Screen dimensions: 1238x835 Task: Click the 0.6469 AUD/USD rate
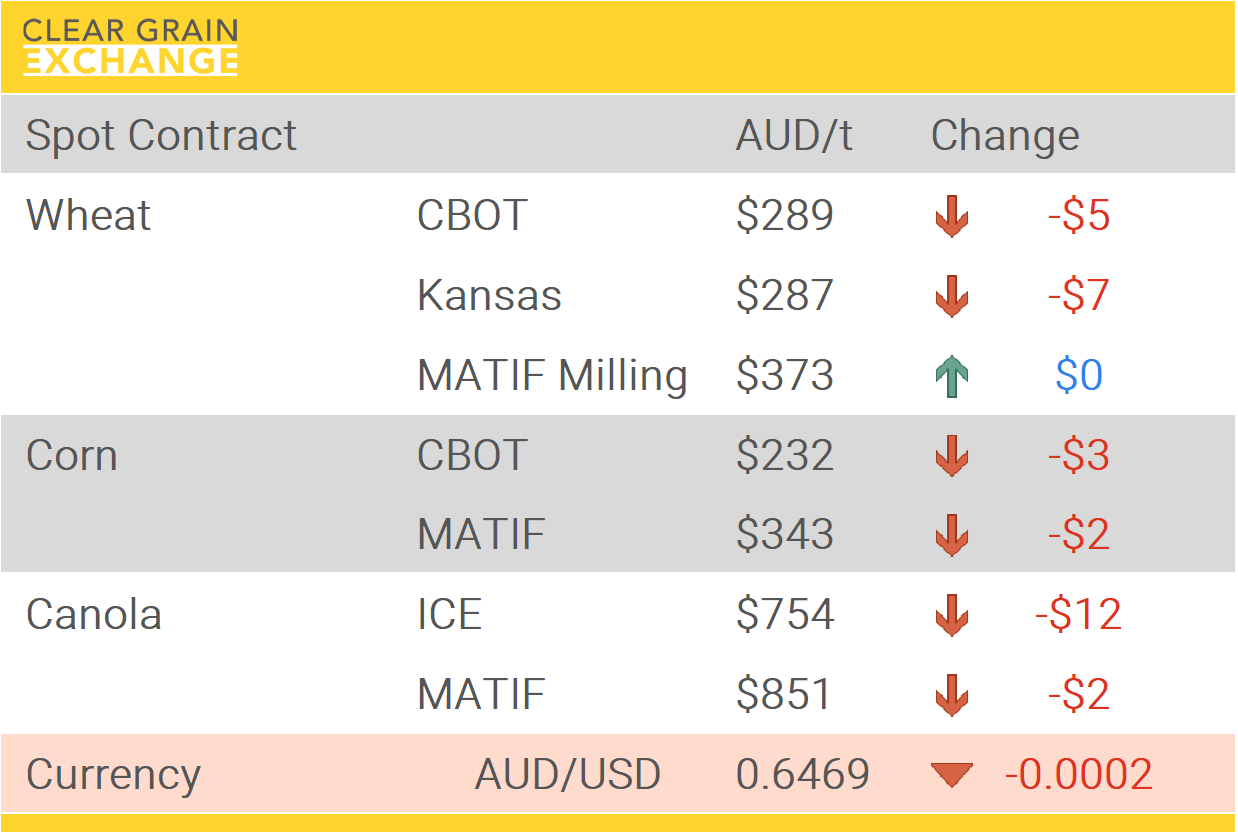(x=802, y=774)
